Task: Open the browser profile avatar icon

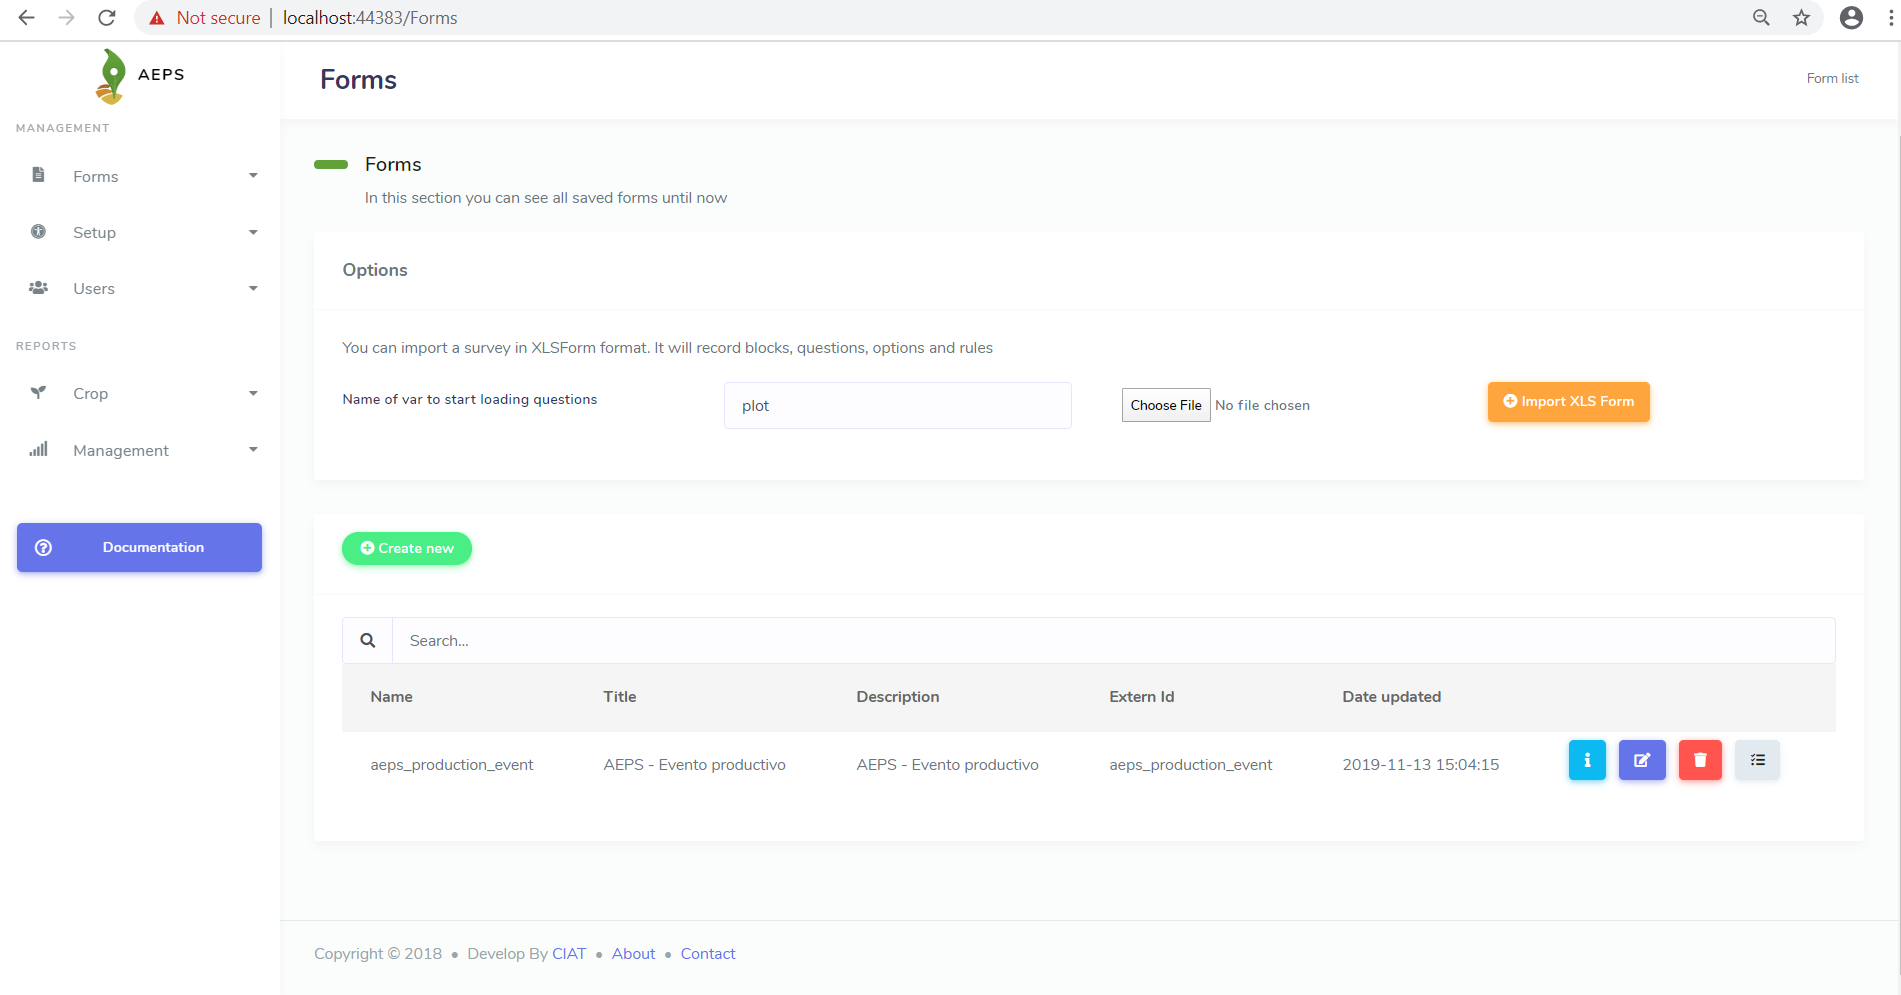Action: coord(1851,18)
